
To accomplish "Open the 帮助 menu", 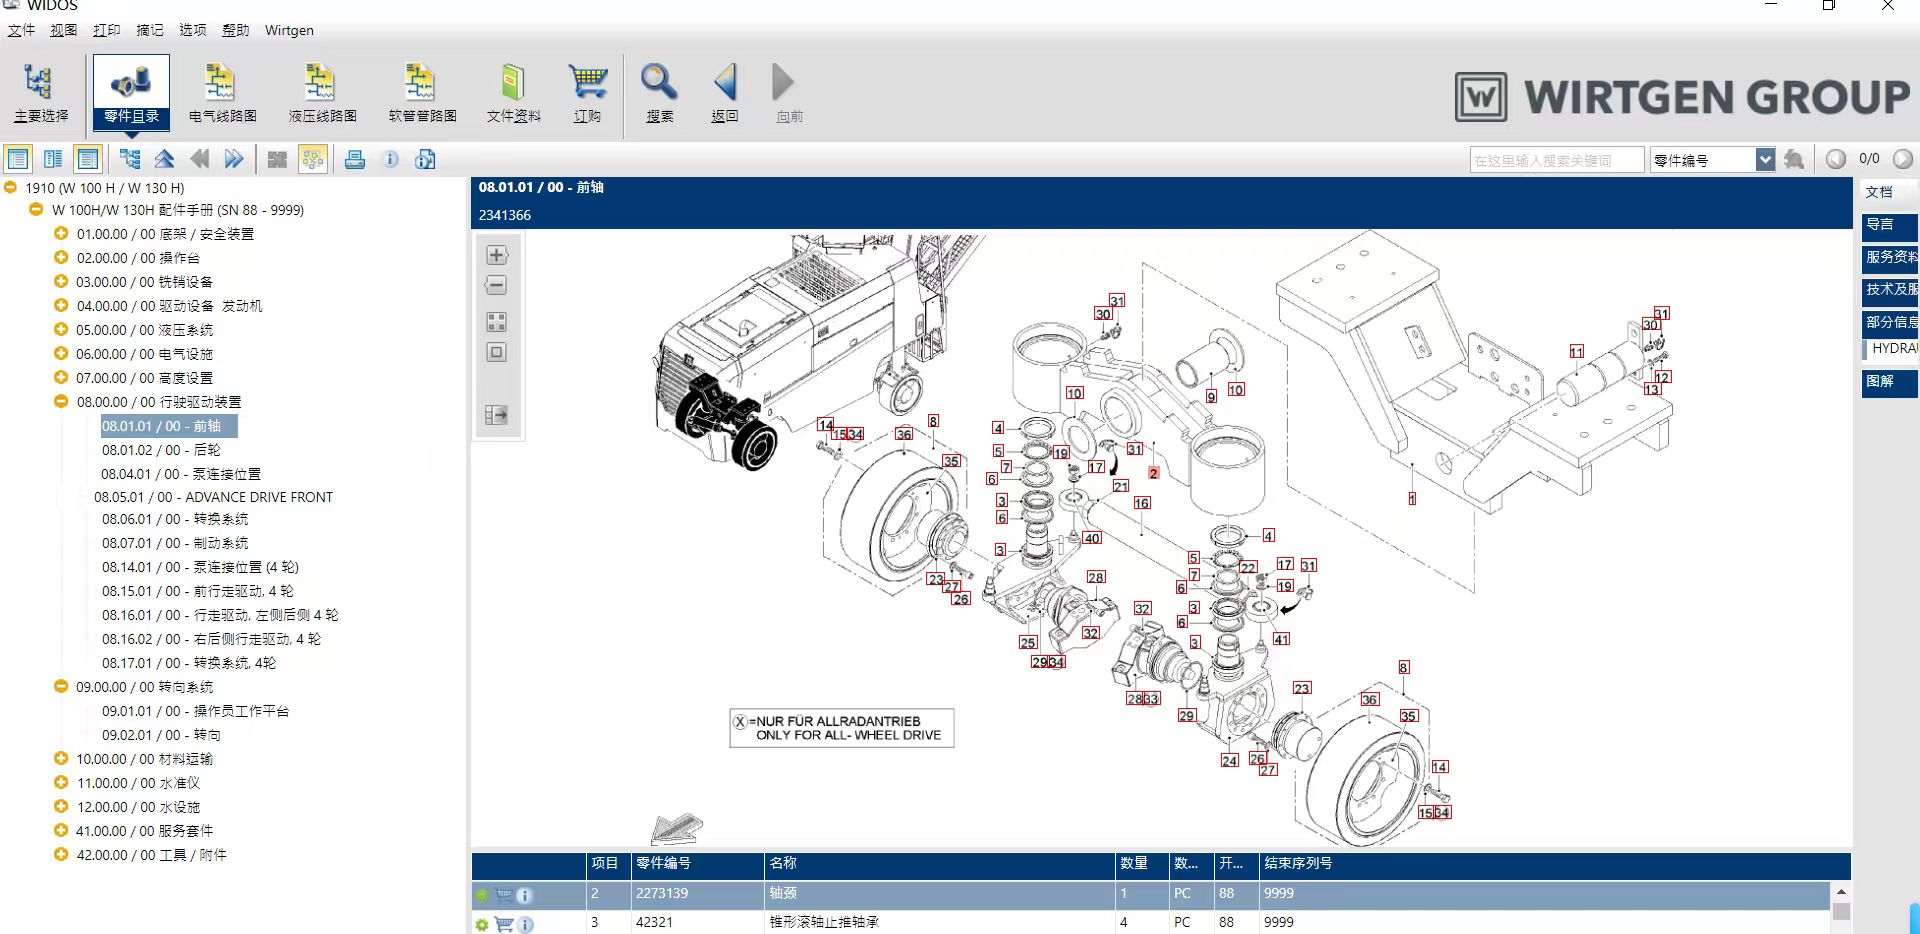I will (x=235, y=30).
